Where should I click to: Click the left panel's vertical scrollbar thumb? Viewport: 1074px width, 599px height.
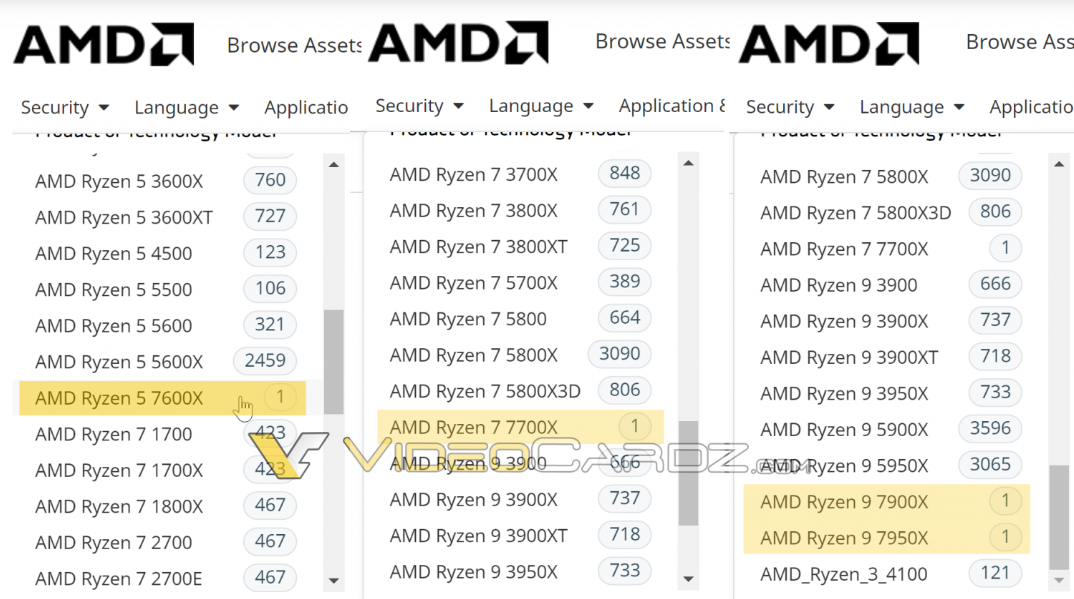pos(334,360)
